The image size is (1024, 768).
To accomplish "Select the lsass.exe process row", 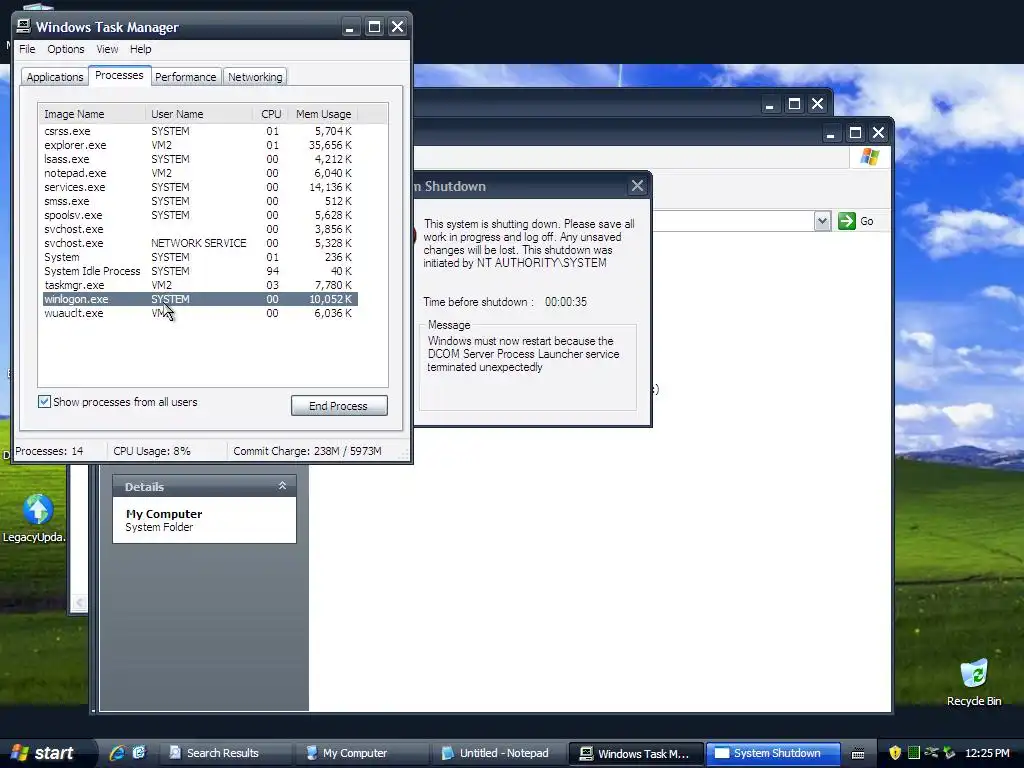I will coord(200,159).
